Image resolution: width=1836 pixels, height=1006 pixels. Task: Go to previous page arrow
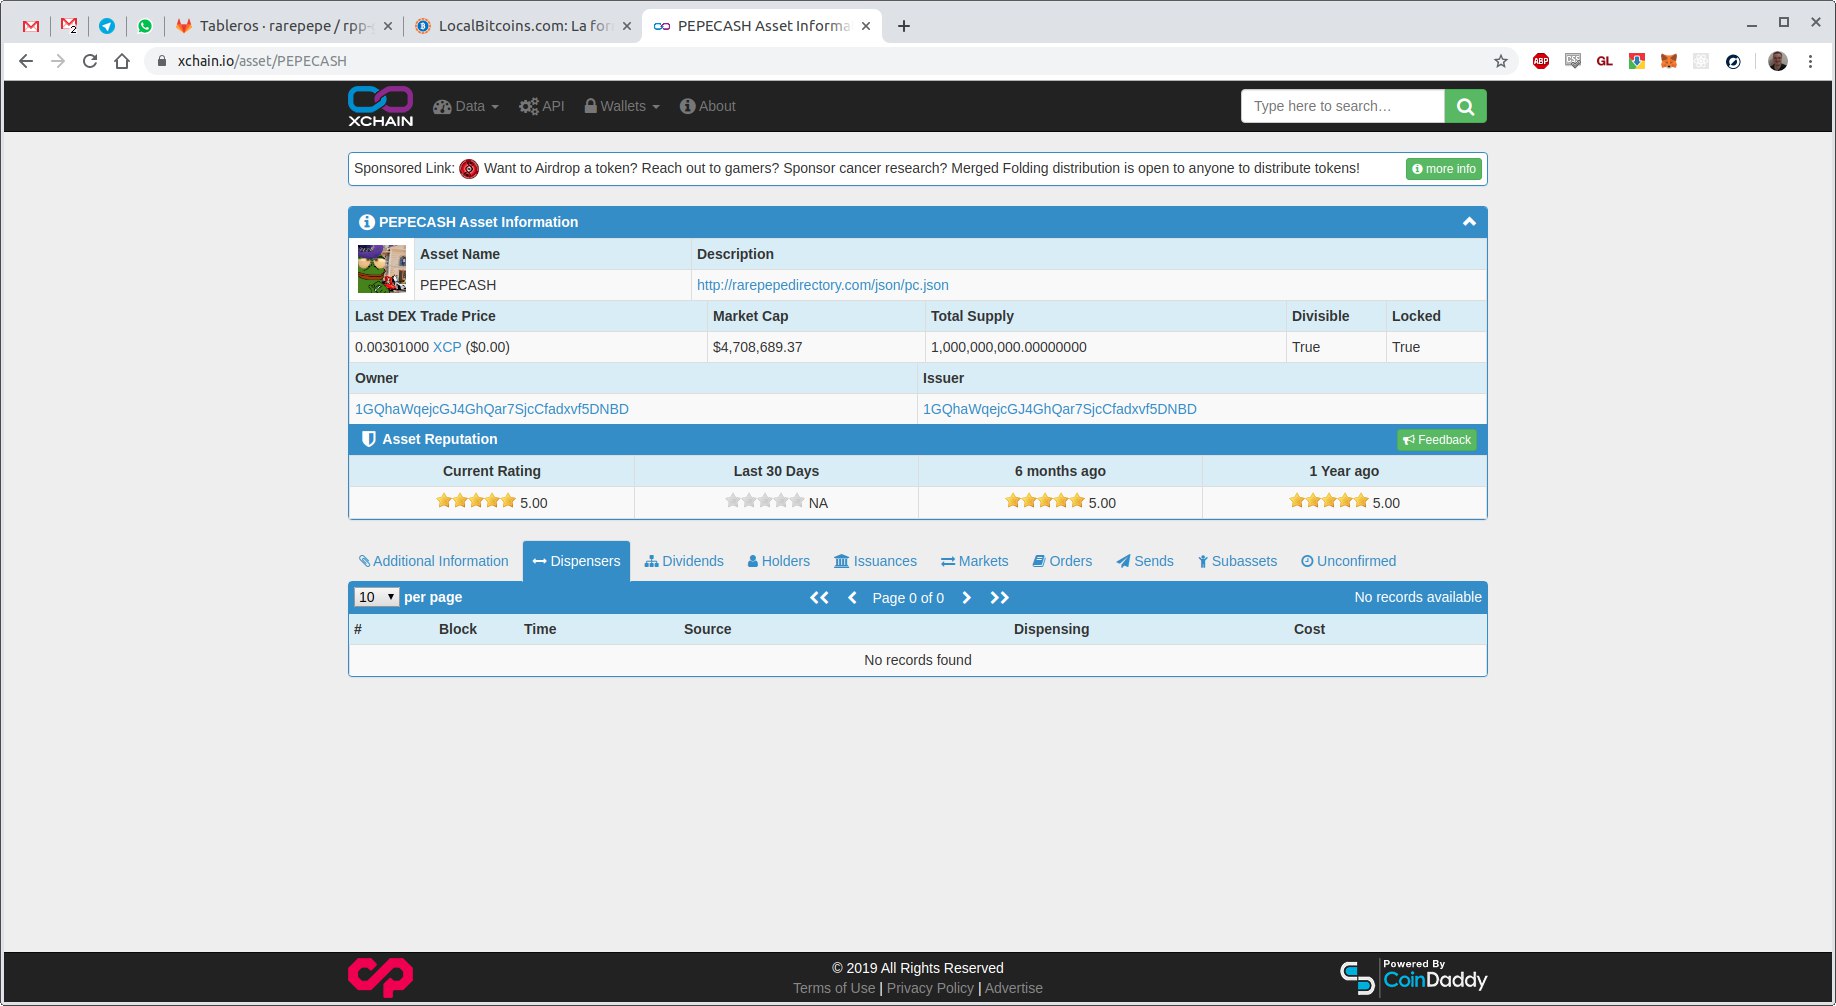click(x=853, y=598)
